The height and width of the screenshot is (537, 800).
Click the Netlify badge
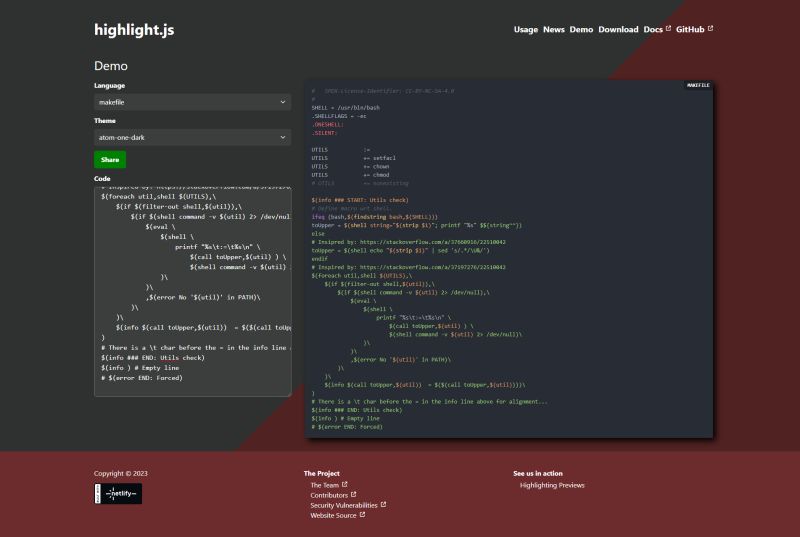118,494
